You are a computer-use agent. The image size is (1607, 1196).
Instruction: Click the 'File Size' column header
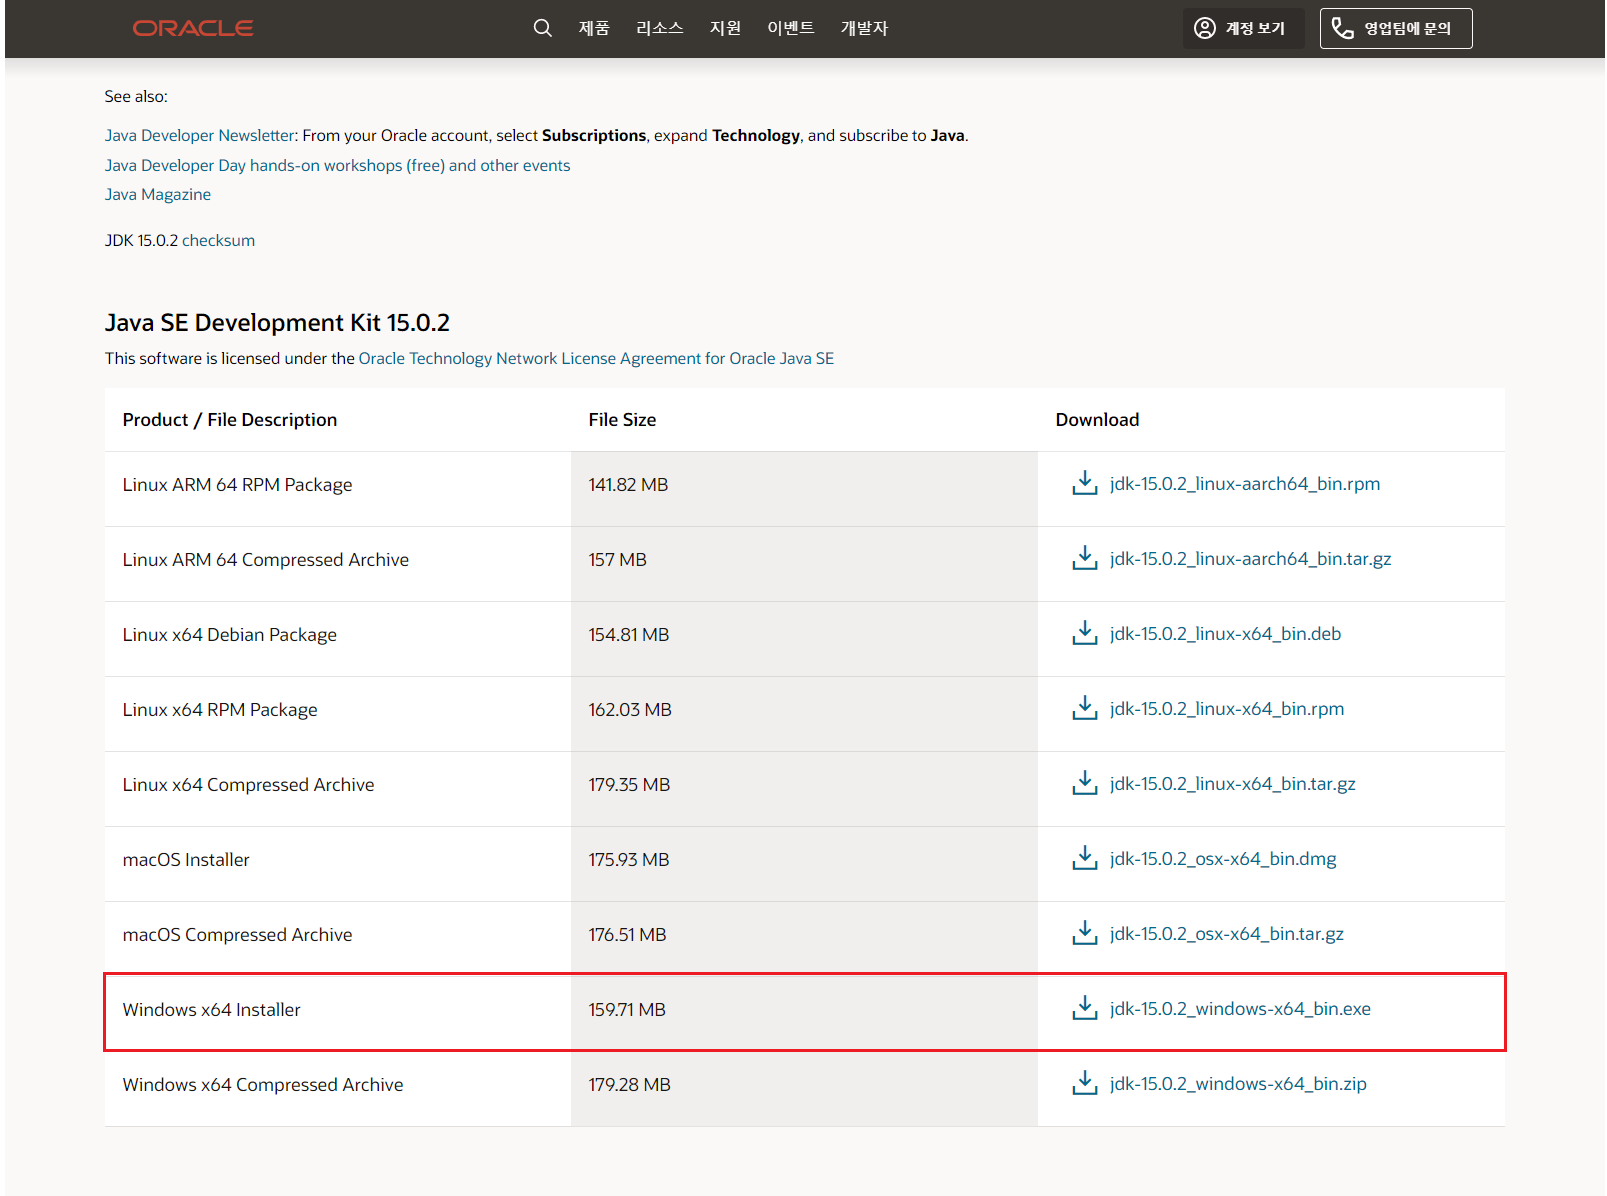[622, 419]
